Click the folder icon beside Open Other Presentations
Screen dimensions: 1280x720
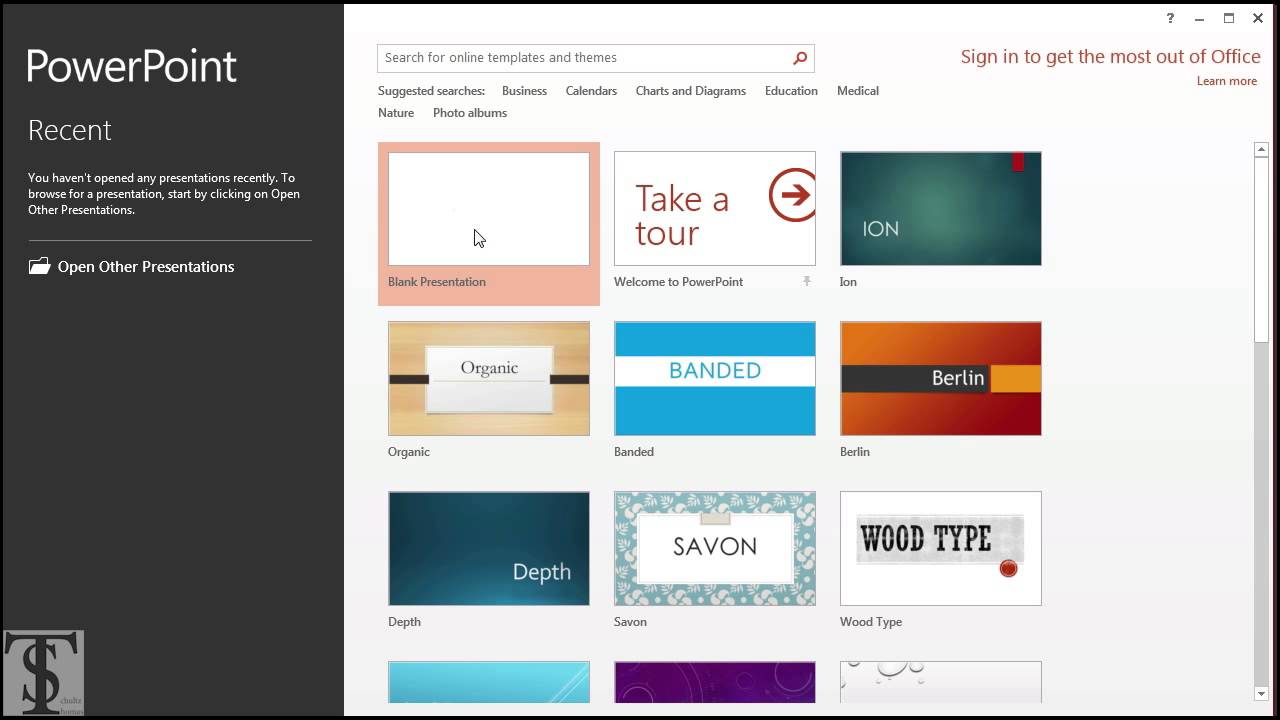tap(39, 266)
